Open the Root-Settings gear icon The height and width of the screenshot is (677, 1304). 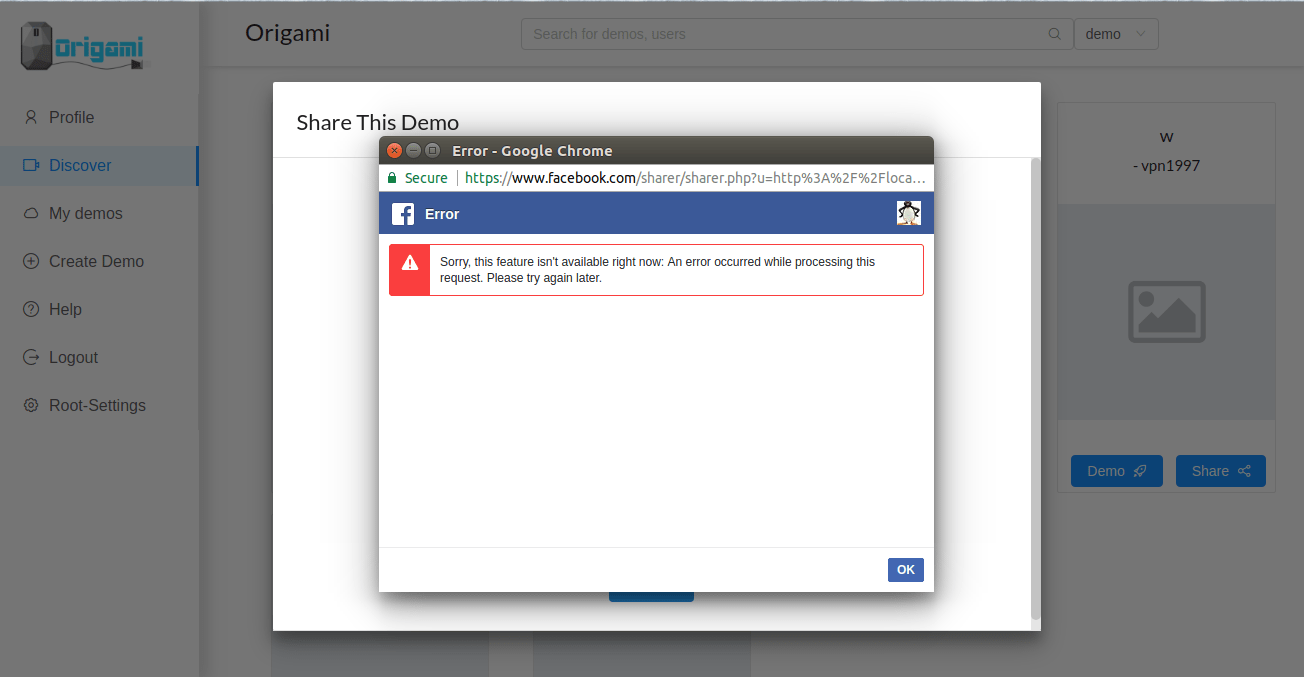click(x=31, y=405)
